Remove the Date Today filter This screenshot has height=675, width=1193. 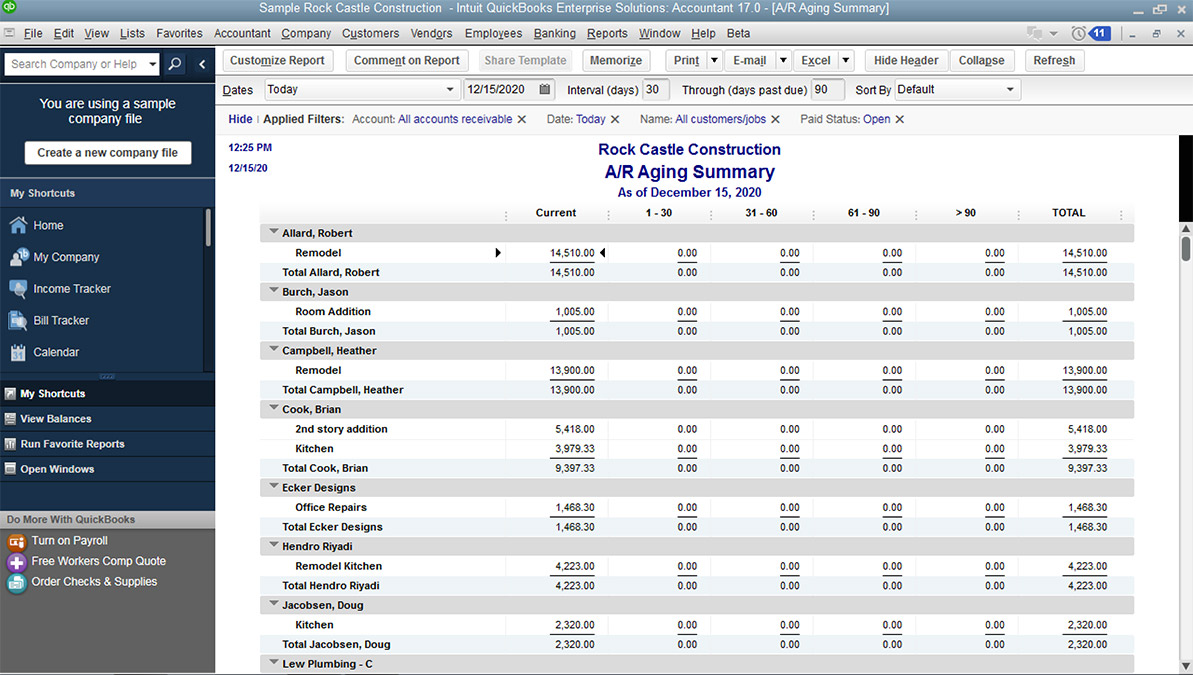(x=615, y=119)
